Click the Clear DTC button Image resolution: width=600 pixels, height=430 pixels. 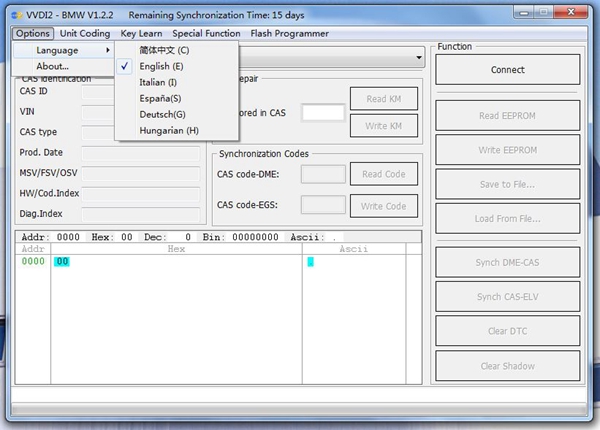[x=507, y=331]
